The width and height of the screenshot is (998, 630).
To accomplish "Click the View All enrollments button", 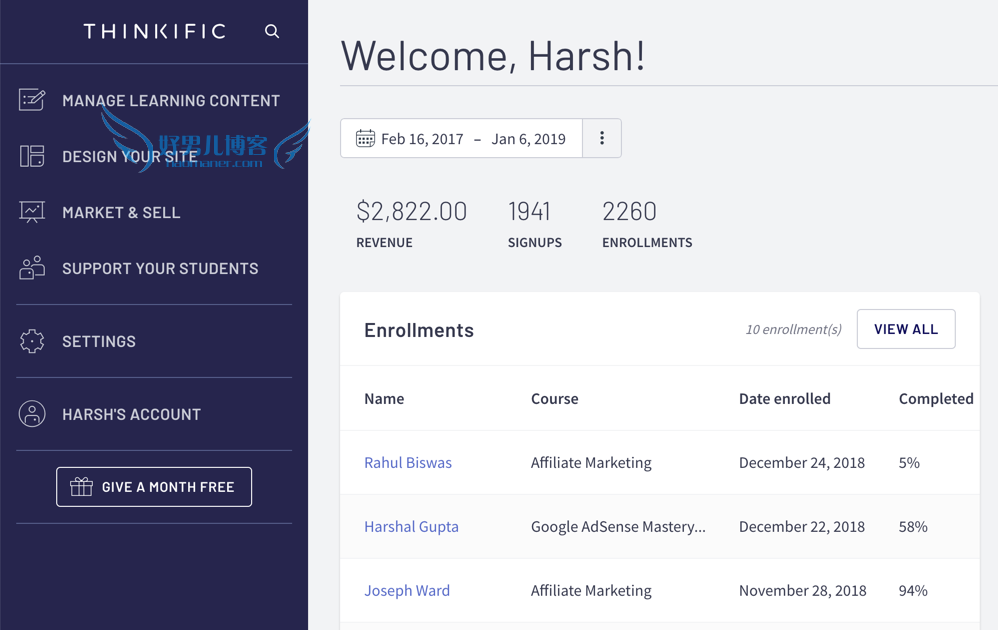I will (x=906, y=329).
